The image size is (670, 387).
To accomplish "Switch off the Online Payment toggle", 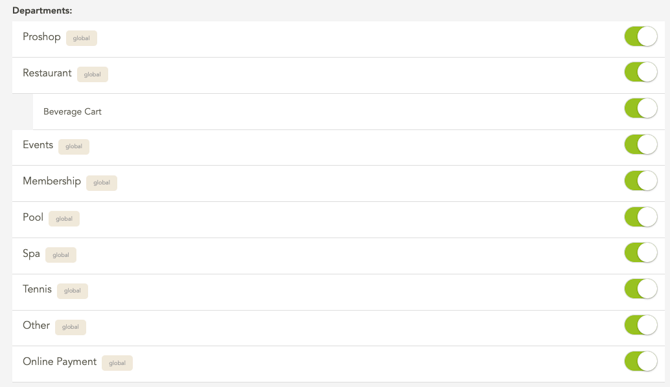I will tap(641, 362).
